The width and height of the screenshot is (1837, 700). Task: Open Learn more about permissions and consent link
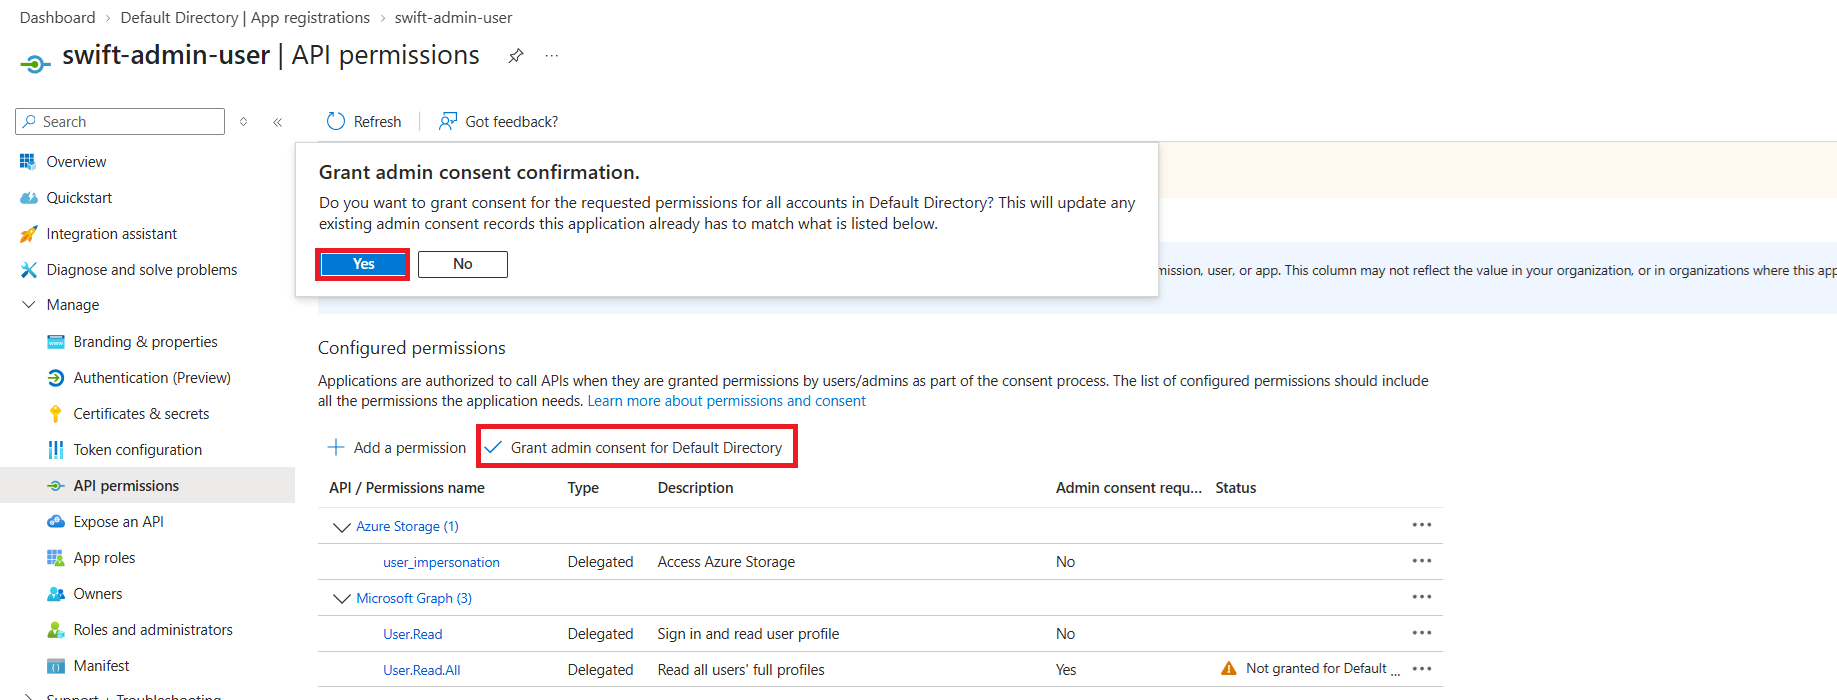tap(726, 401)
